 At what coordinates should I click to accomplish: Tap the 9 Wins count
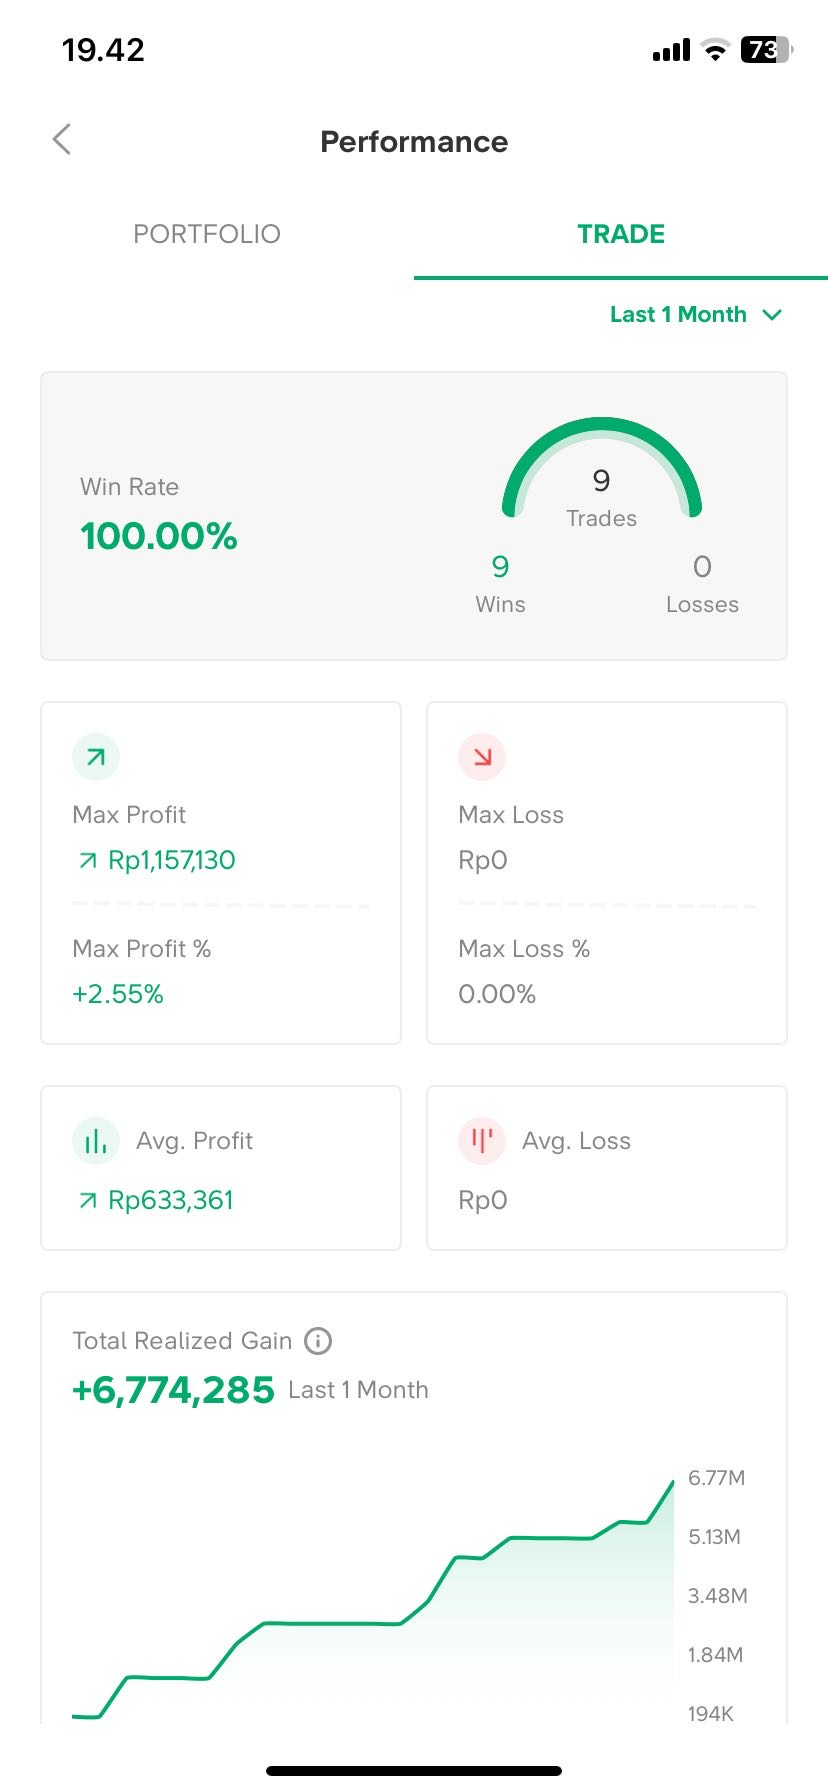(x=500, y=567)
